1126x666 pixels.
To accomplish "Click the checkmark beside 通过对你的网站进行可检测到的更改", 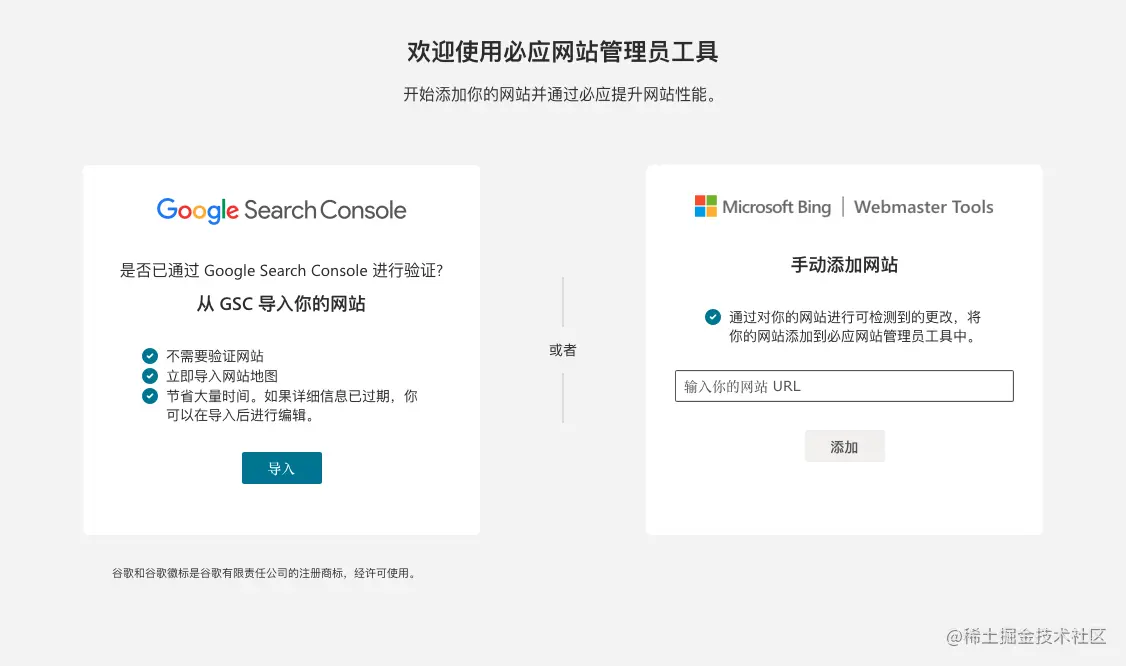I will [x=712, y=317].
